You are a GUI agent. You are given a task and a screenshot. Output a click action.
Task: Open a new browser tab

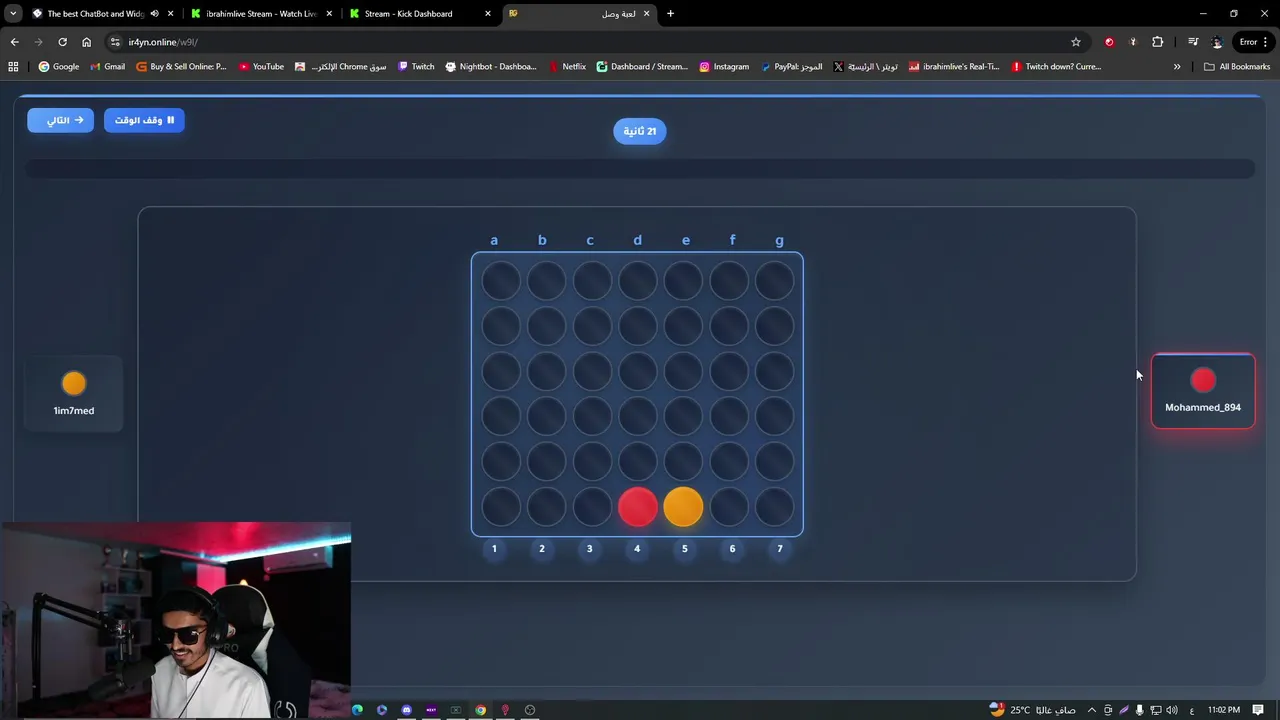(x=670, y=14)
